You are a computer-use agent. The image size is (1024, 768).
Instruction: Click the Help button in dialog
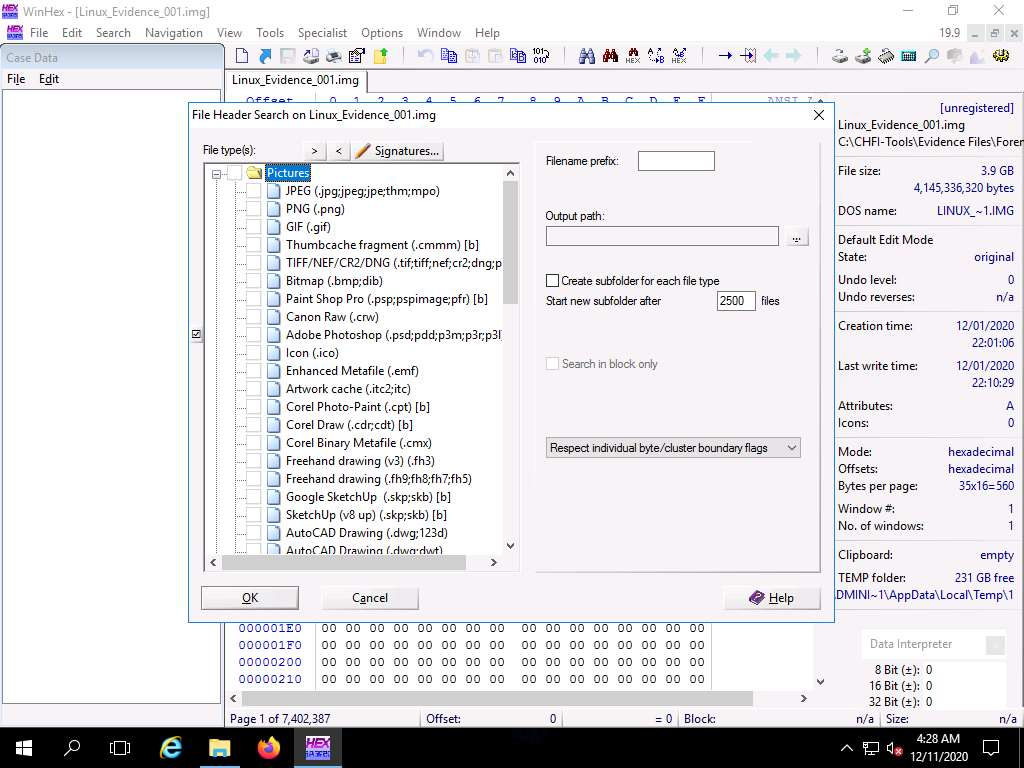pyautogui.click(x=772, y=598)
